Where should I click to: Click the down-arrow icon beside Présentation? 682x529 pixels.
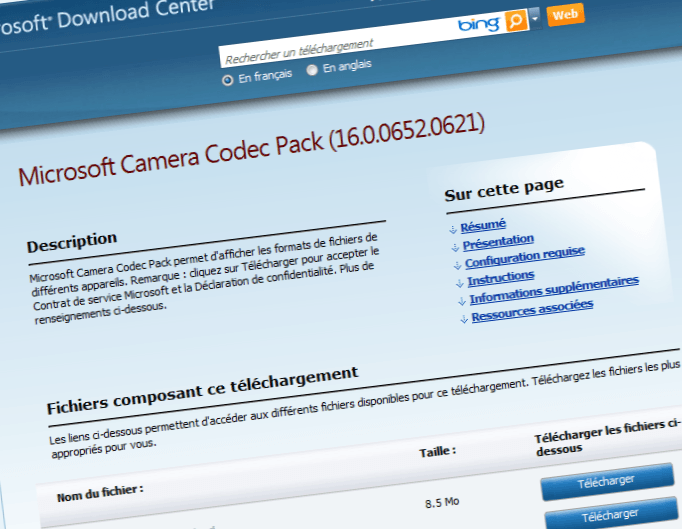455,248
